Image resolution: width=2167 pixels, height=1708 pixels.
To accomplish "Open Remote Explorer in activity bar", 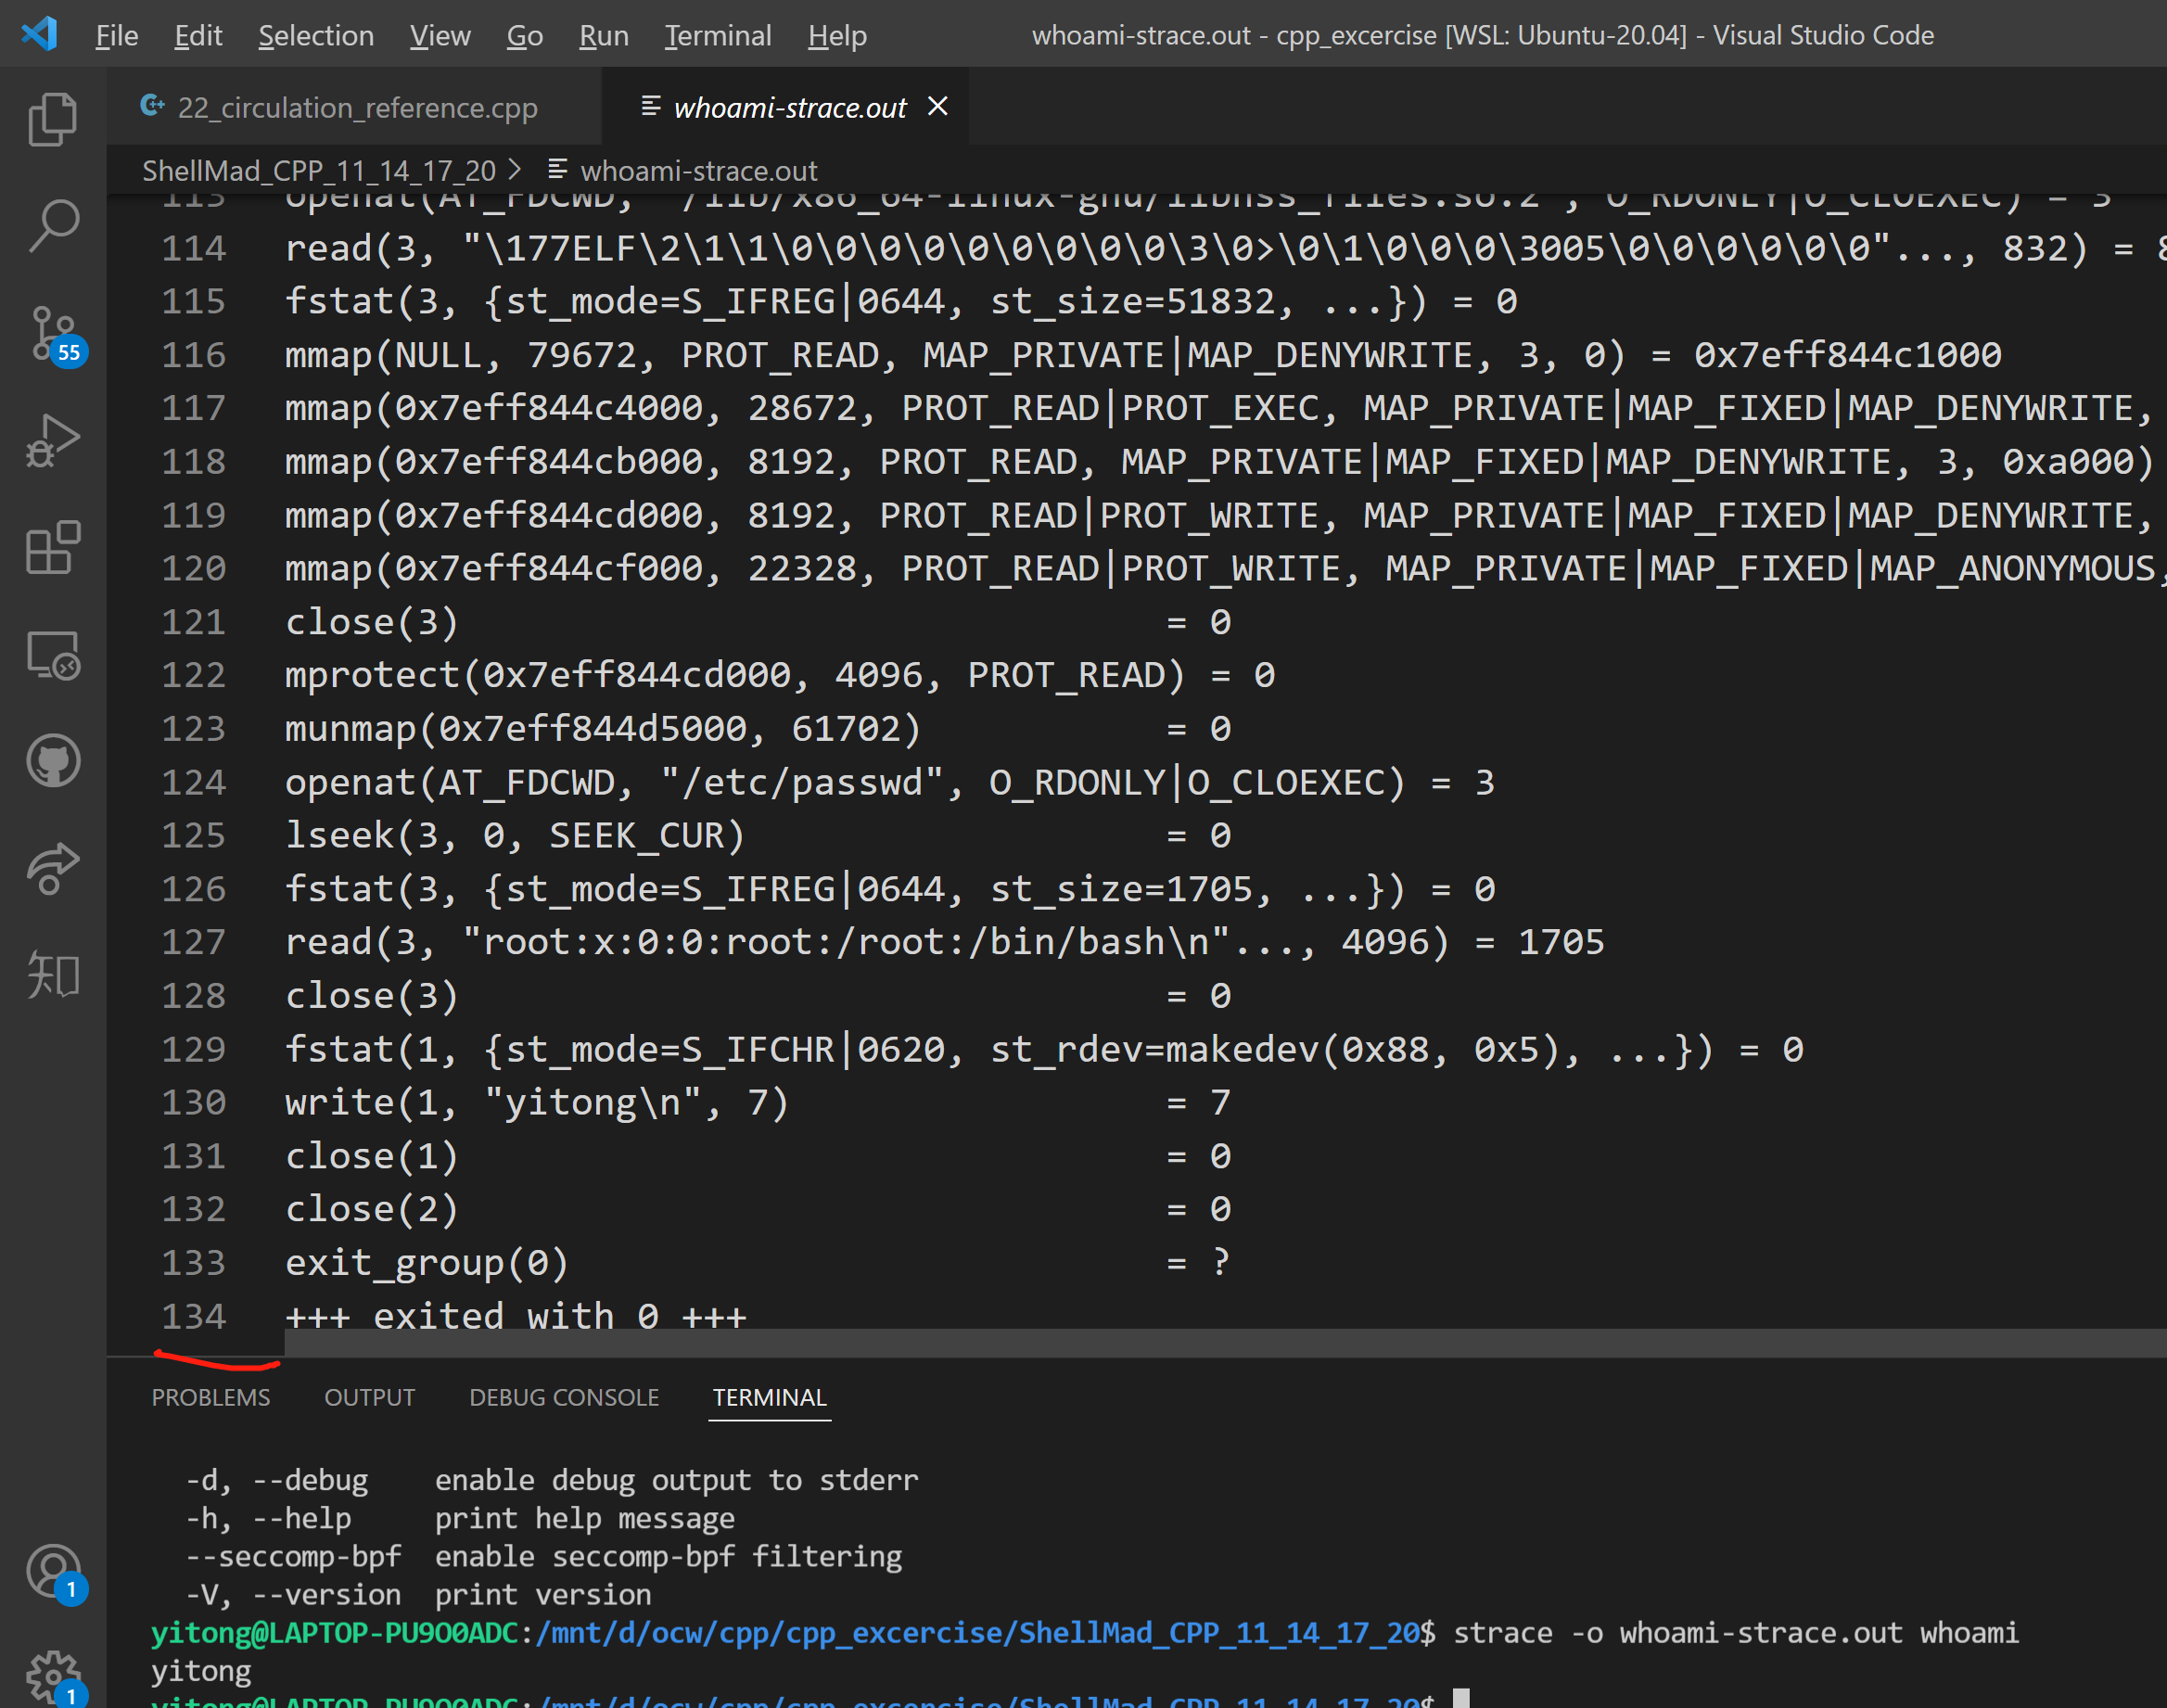I will pyautogui.click(x=53, y=655).
